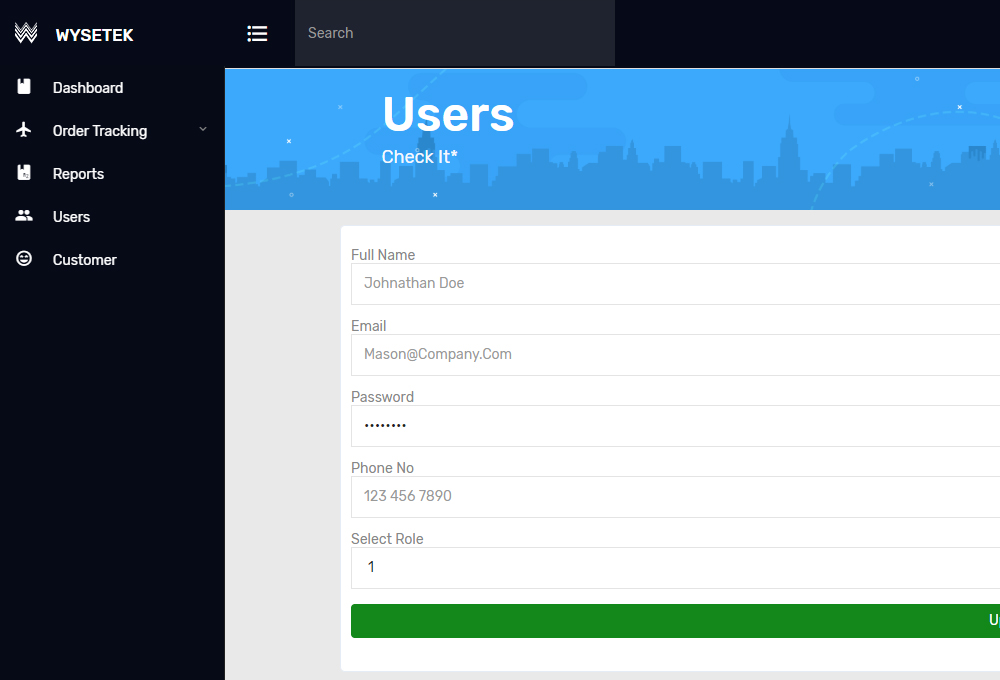Viewport: 1000px width, 680px height.
Task: Click the green update button
Action: point(675,621)
